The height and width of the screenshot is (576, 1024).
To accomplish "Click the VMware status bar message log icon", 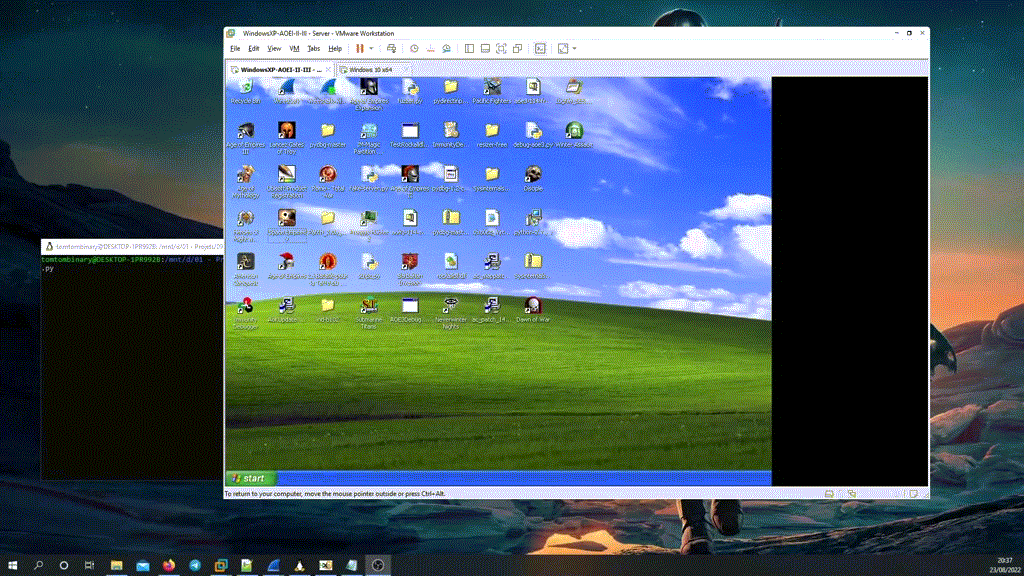I will click(x=914, y=494).
